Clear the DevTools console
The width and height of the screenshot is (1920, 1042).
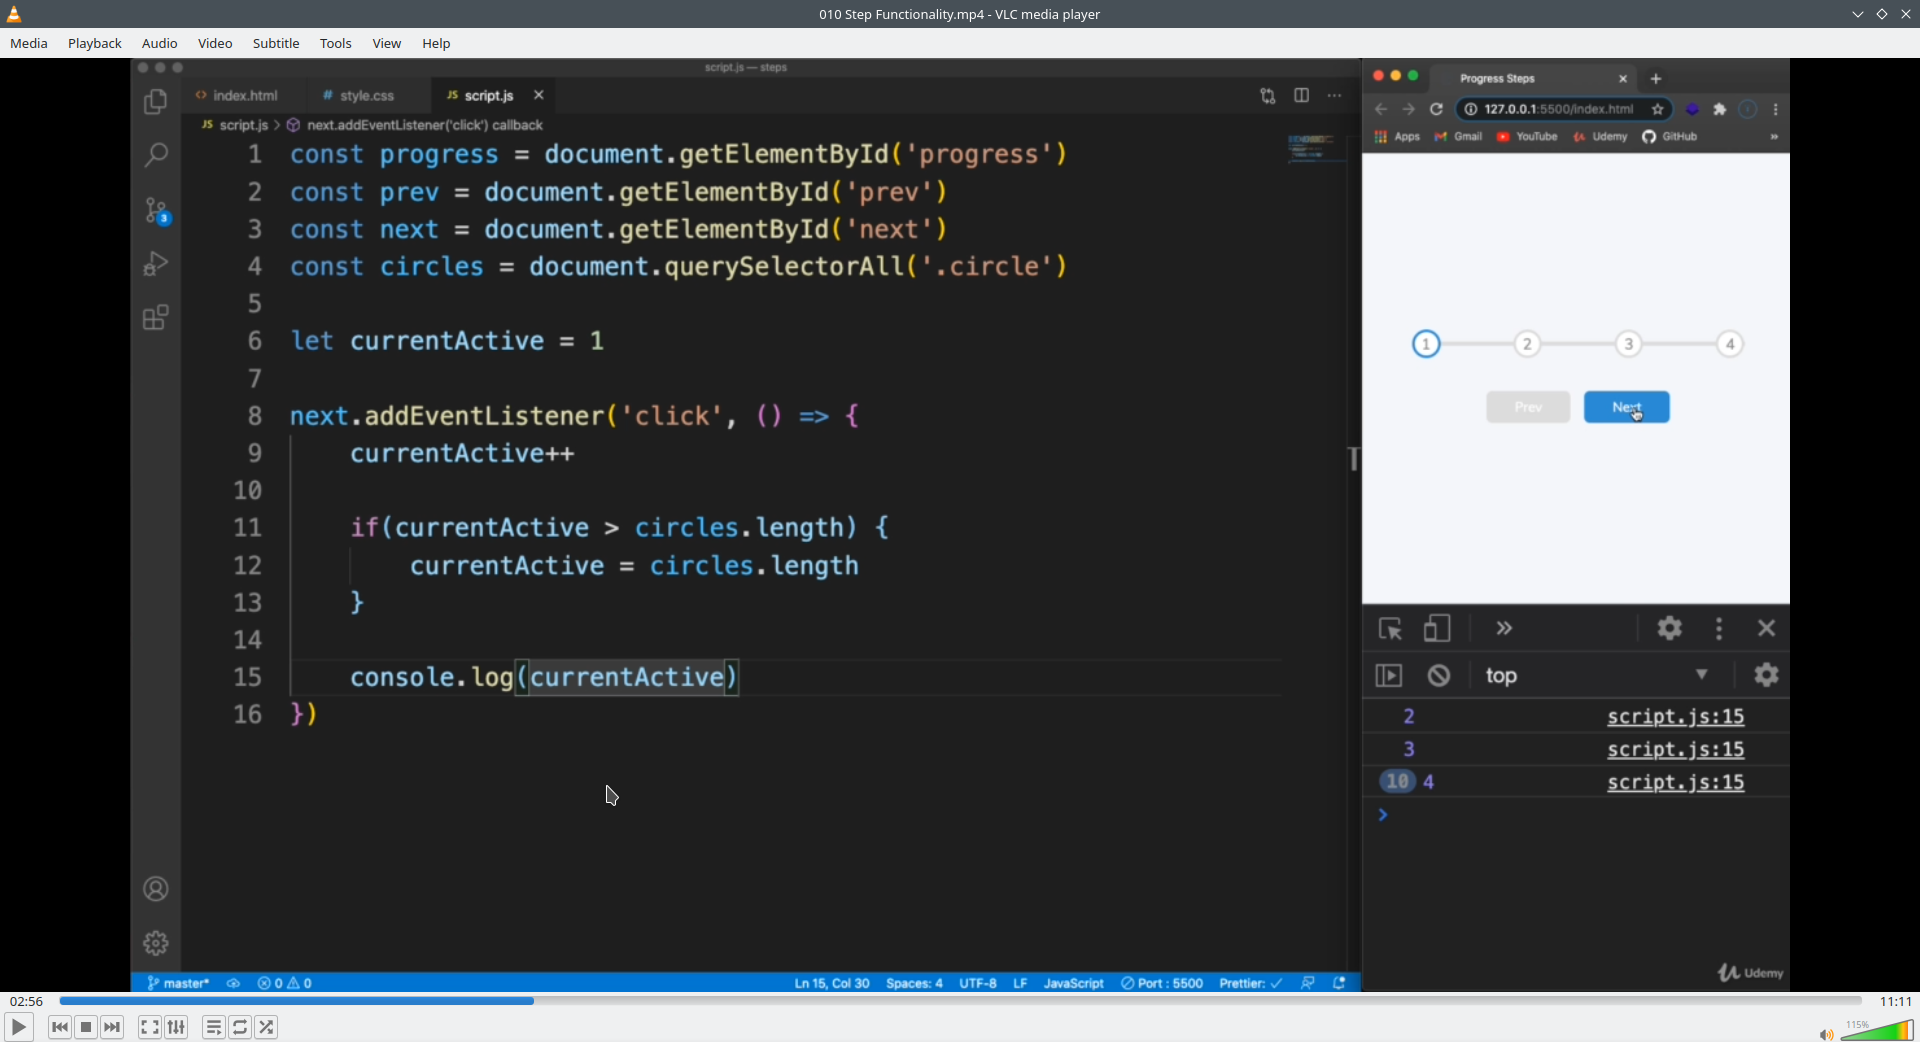click(1439, 675)
